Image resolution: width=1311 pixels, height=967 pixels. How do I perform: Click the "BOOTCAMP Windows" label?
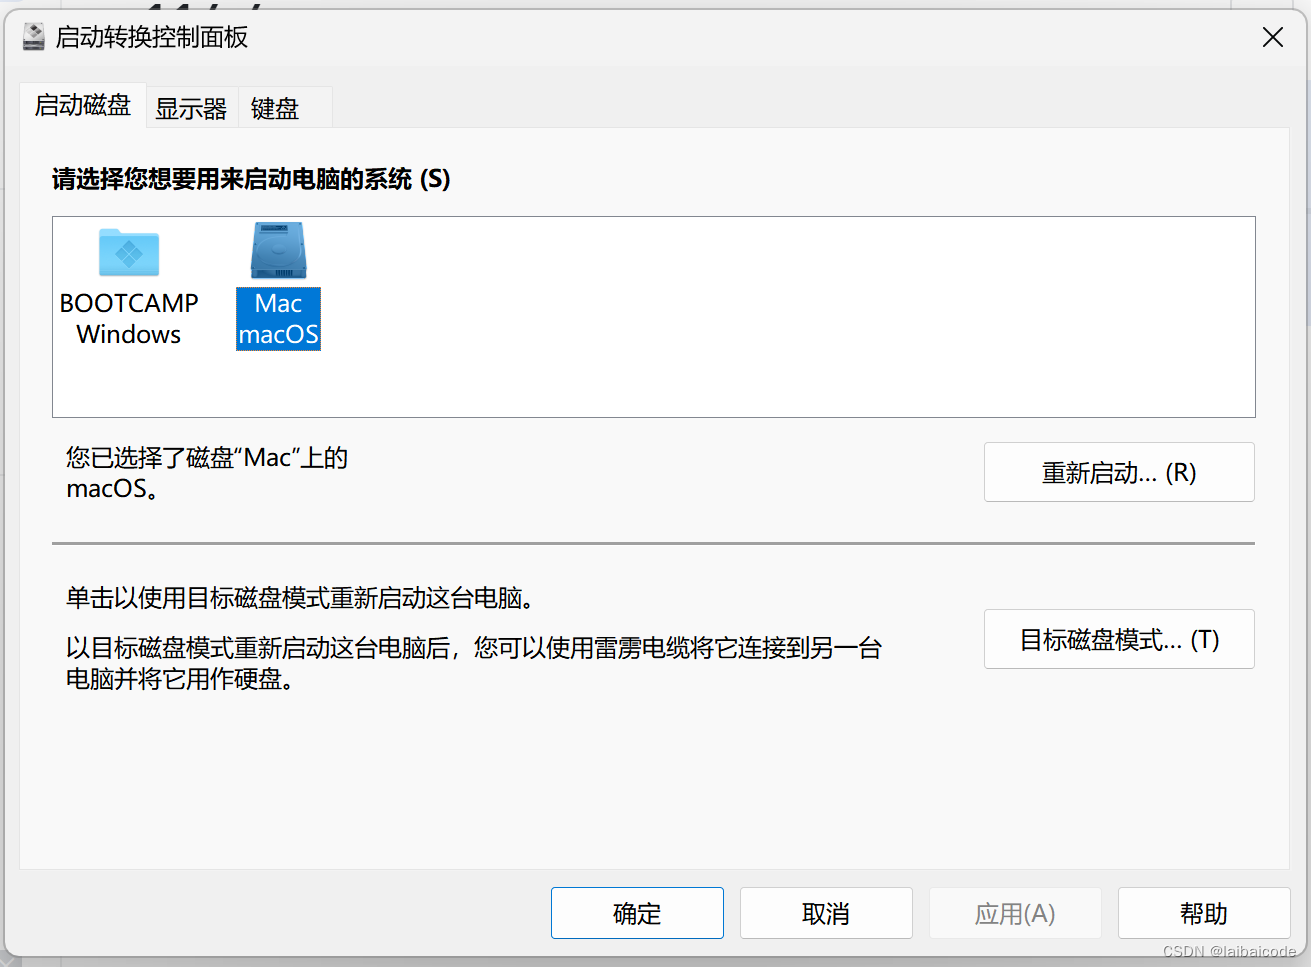tap(129, 318)
